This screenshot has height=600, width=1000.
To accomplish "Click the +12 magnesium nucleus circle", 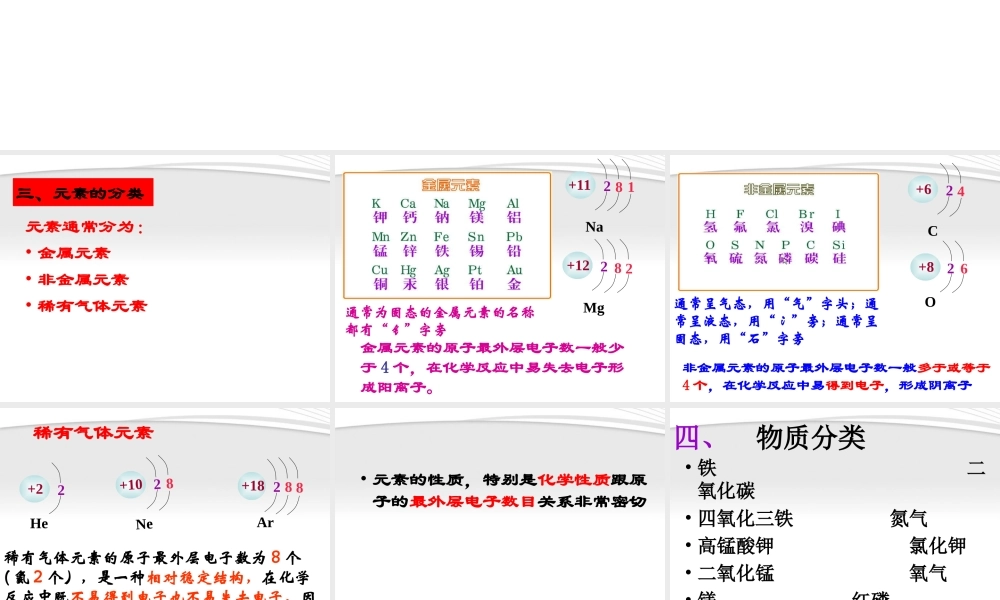I will coord(578,265).
